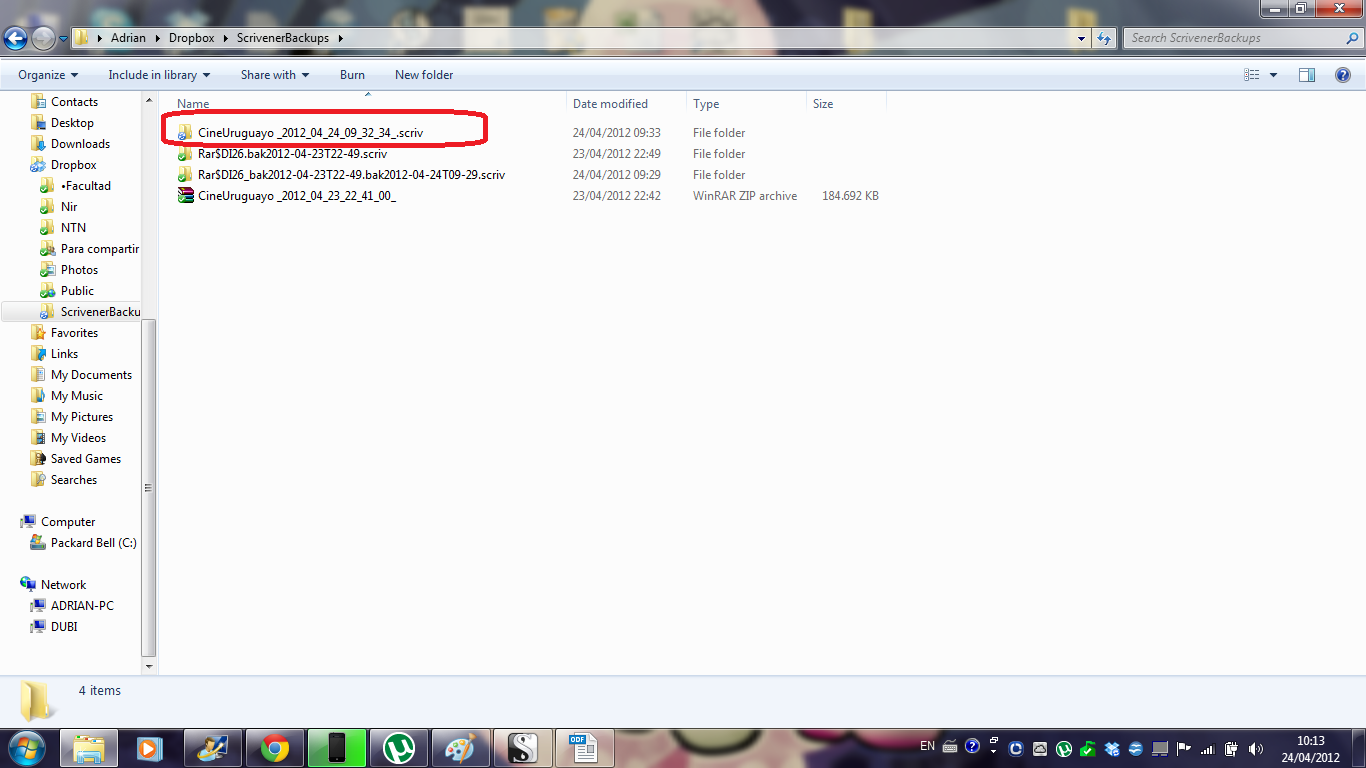Image resolution: width=1366 pixels, height=768 pixels.
Task: Select •Facultad under Dropbox
Action: click(x=85, y=186)
